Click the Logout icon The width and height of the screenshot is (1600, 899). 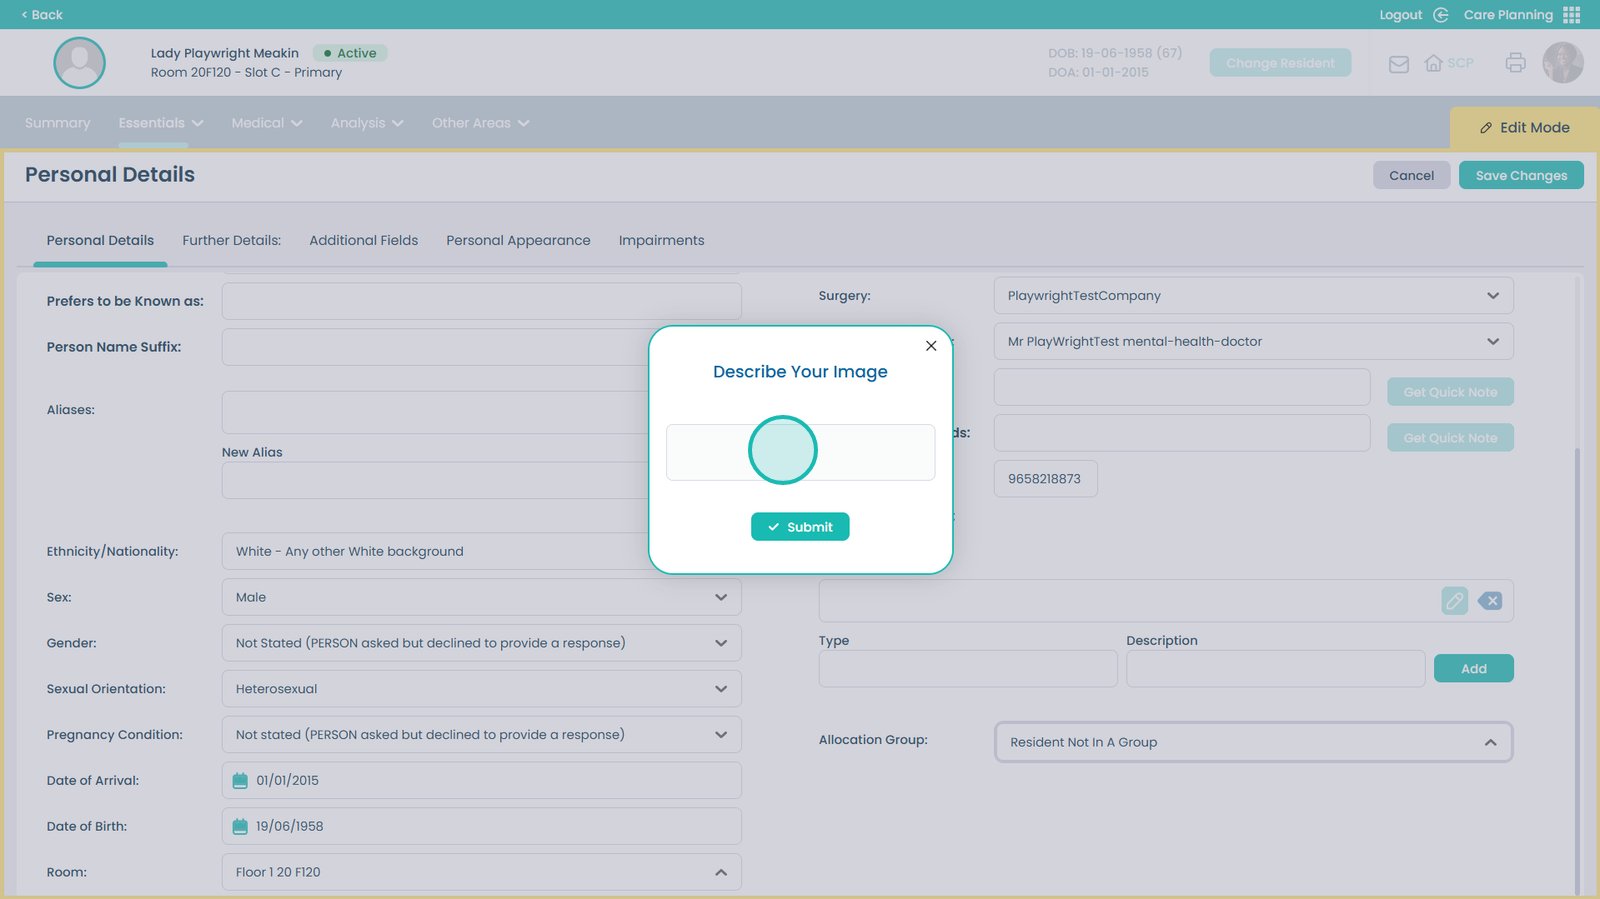click(1441, 15)
